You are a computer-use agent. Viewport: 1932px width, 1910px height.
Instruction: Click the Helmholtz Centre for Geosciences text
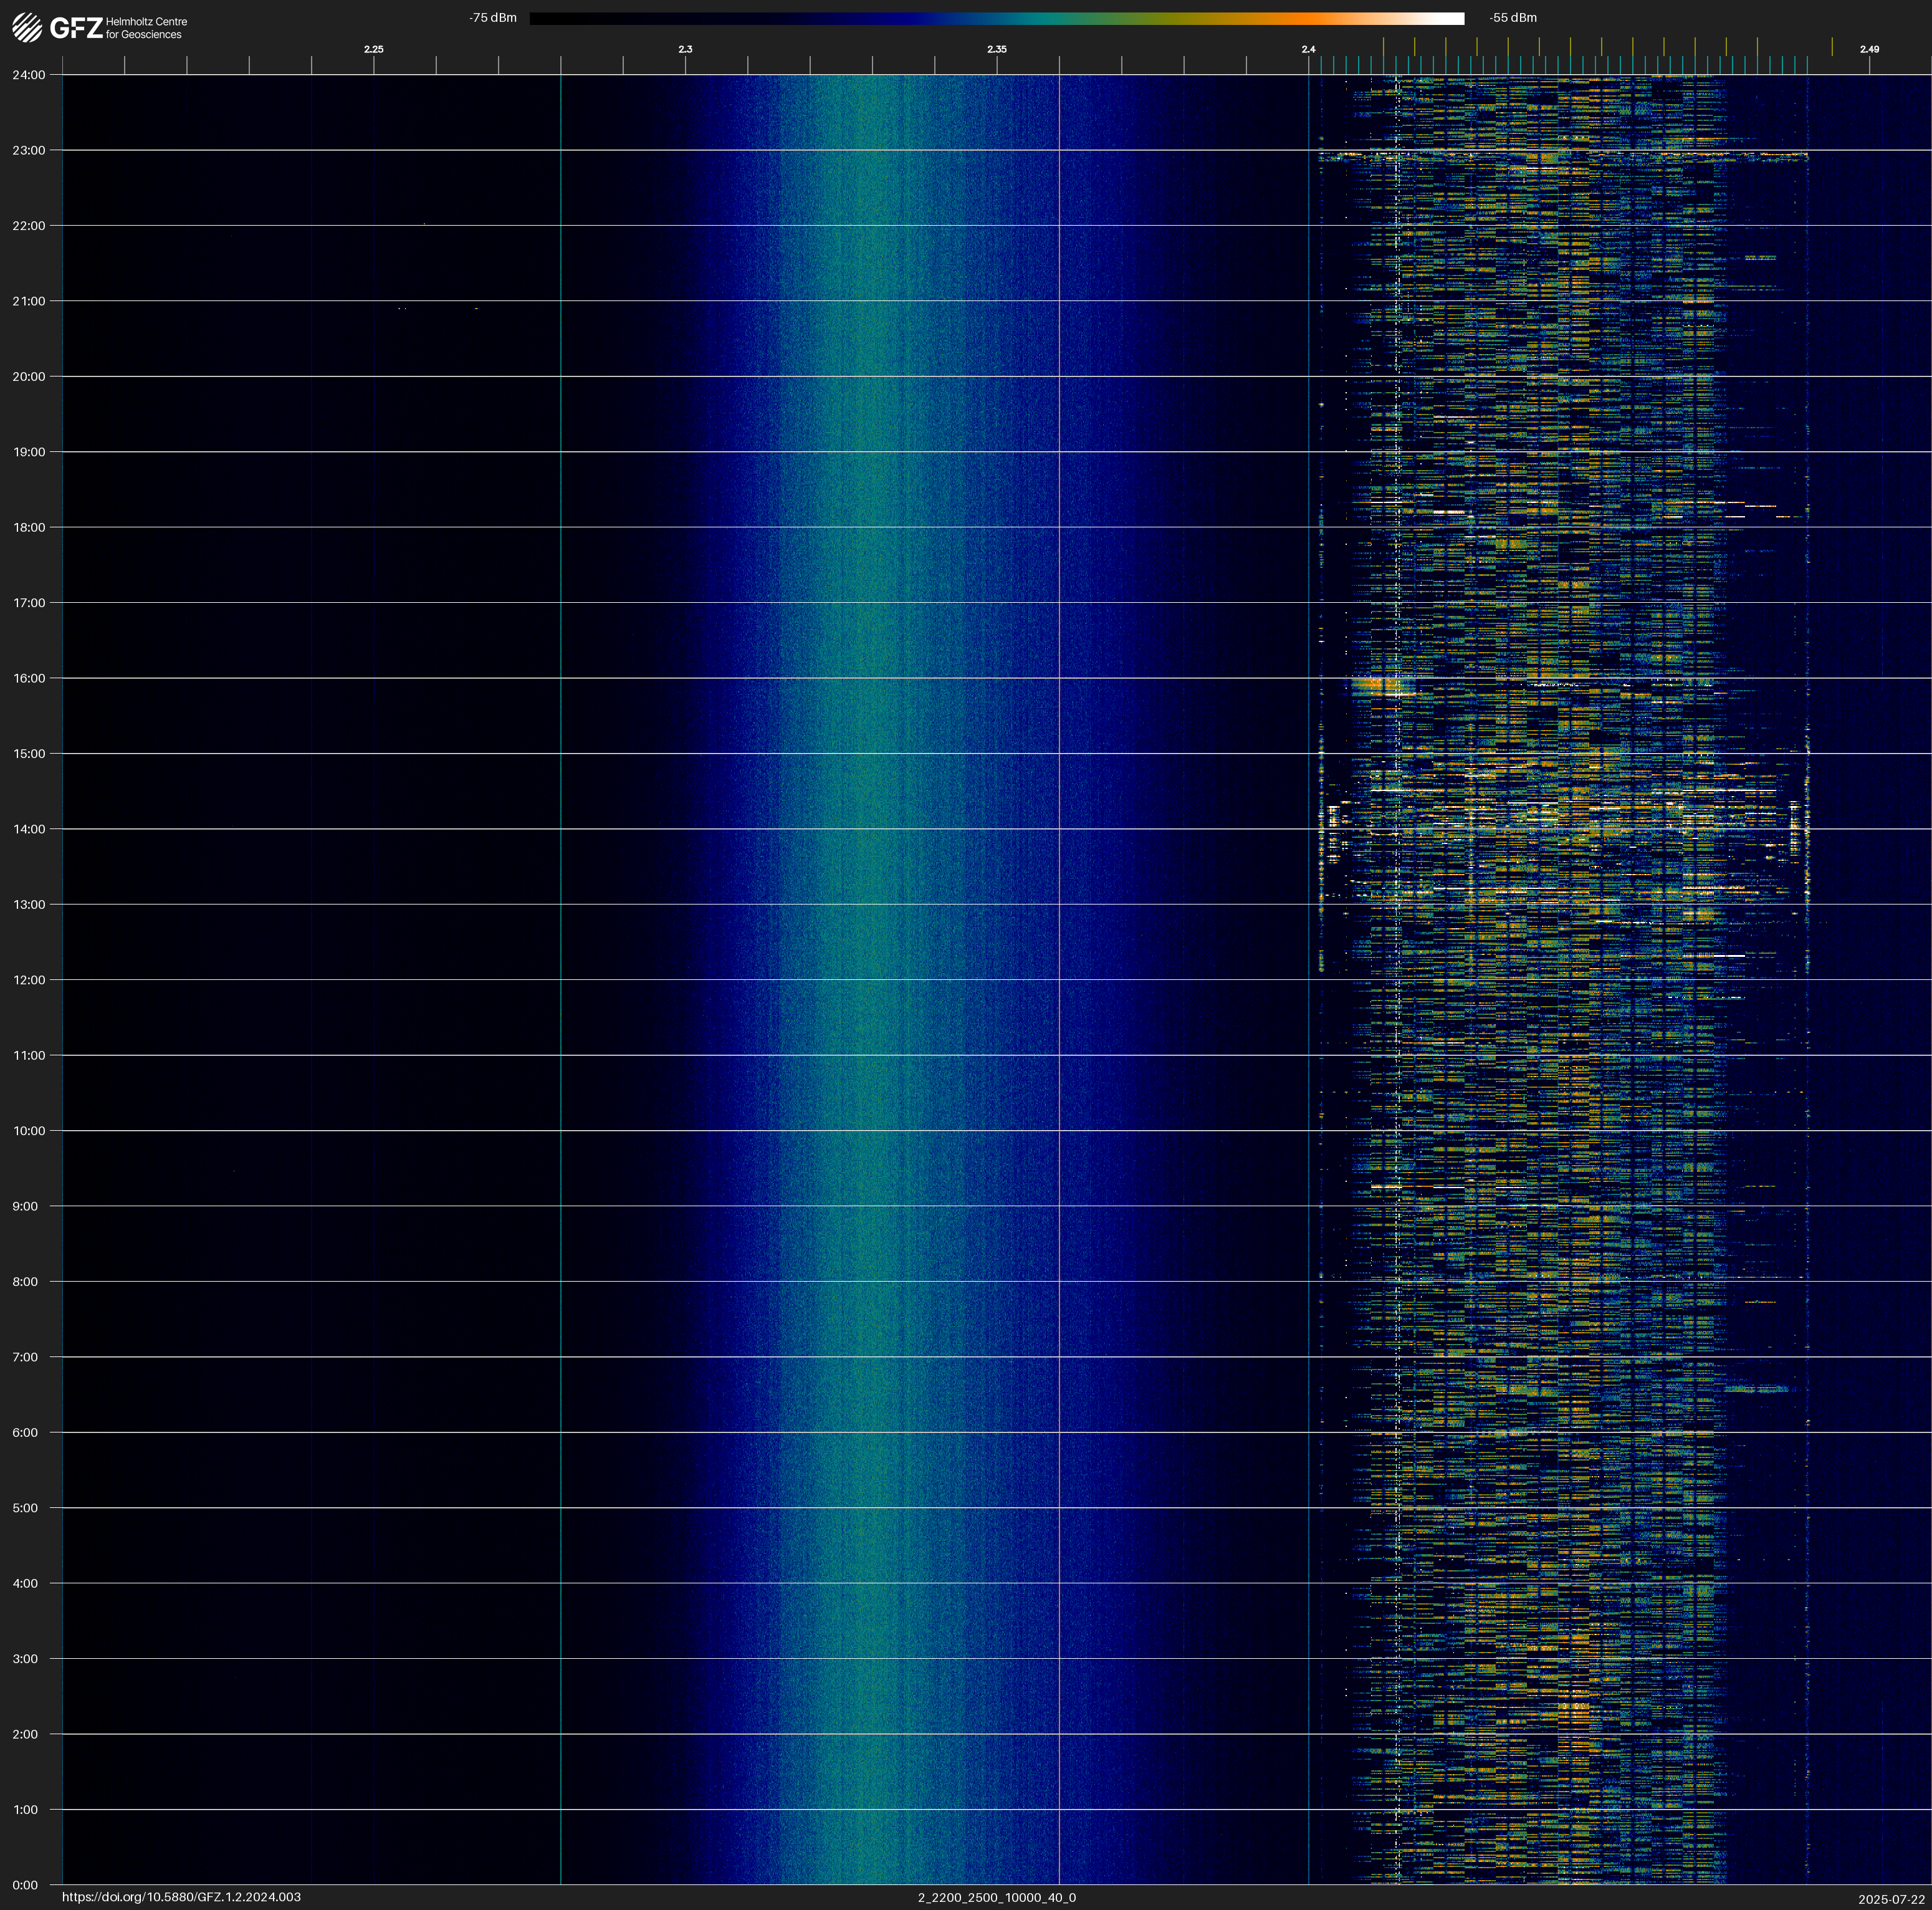point(146,28)
